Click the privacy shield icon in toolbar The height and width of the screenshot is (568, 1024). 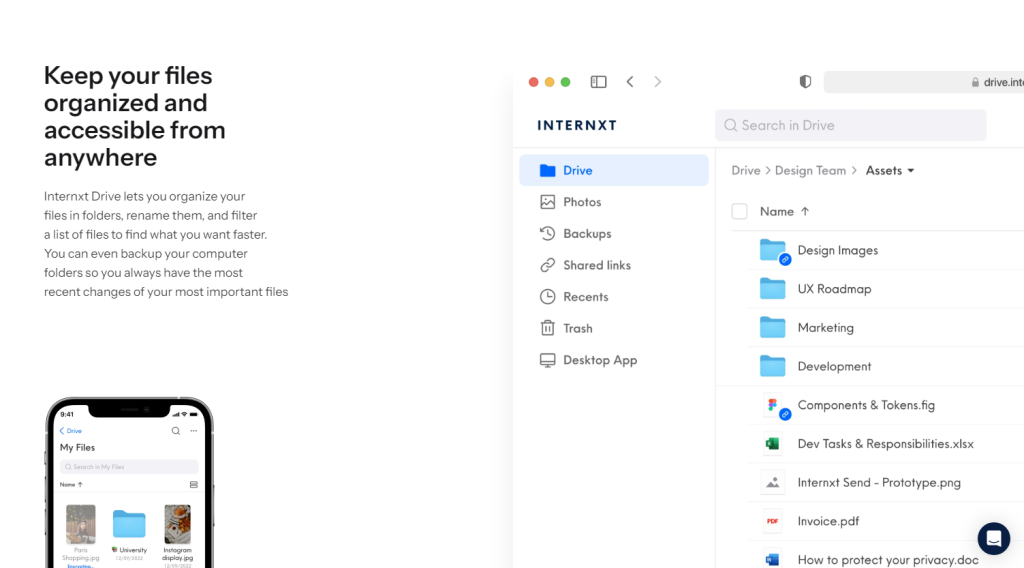805,82
